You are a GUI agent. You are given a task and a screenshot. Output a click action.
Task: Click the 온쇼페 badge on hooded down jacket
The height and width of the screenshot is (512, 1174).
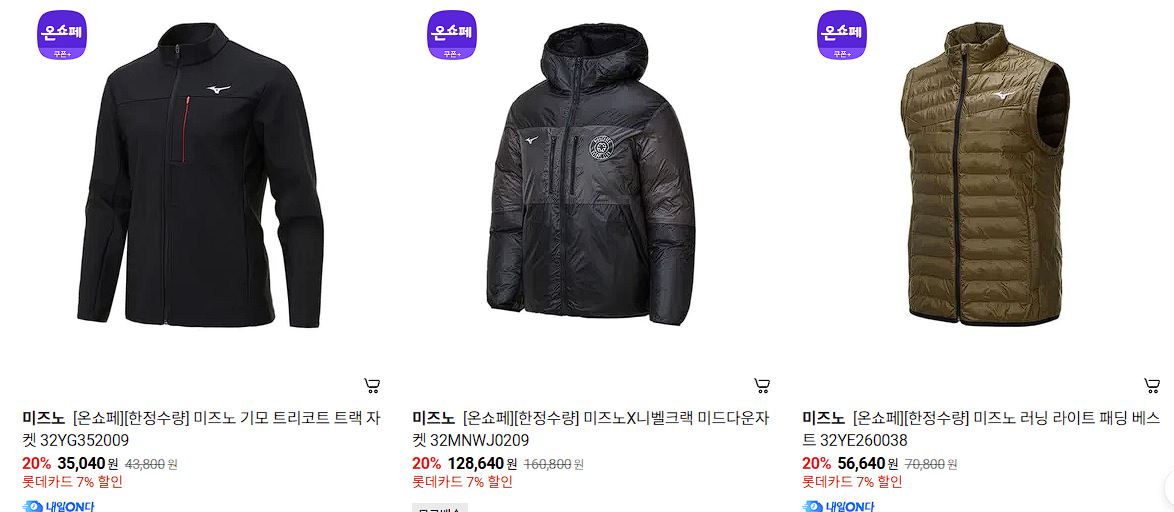pos(451,34)
